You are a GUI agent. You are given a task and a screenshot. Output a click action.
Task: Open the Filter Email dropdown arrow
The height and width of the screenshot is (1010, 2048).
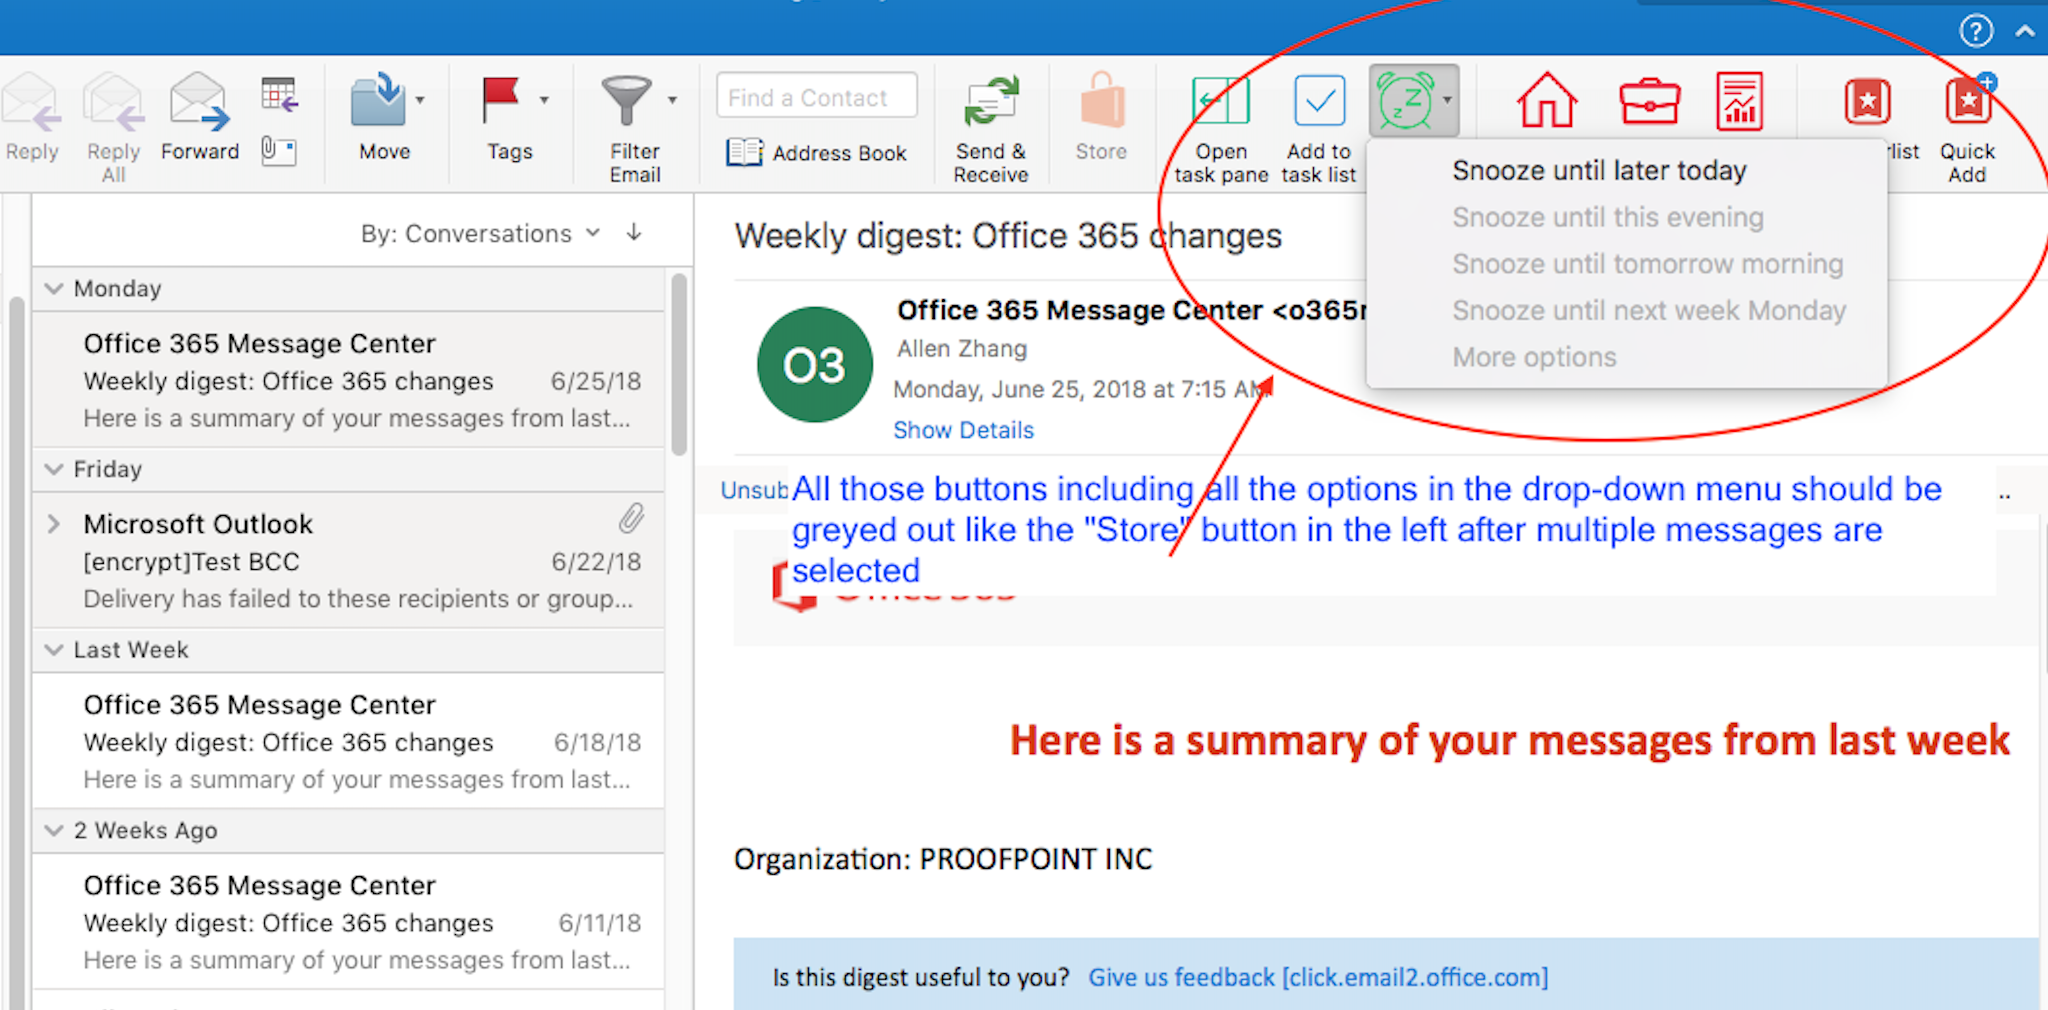pyautogui.click(x=672, y=100)
